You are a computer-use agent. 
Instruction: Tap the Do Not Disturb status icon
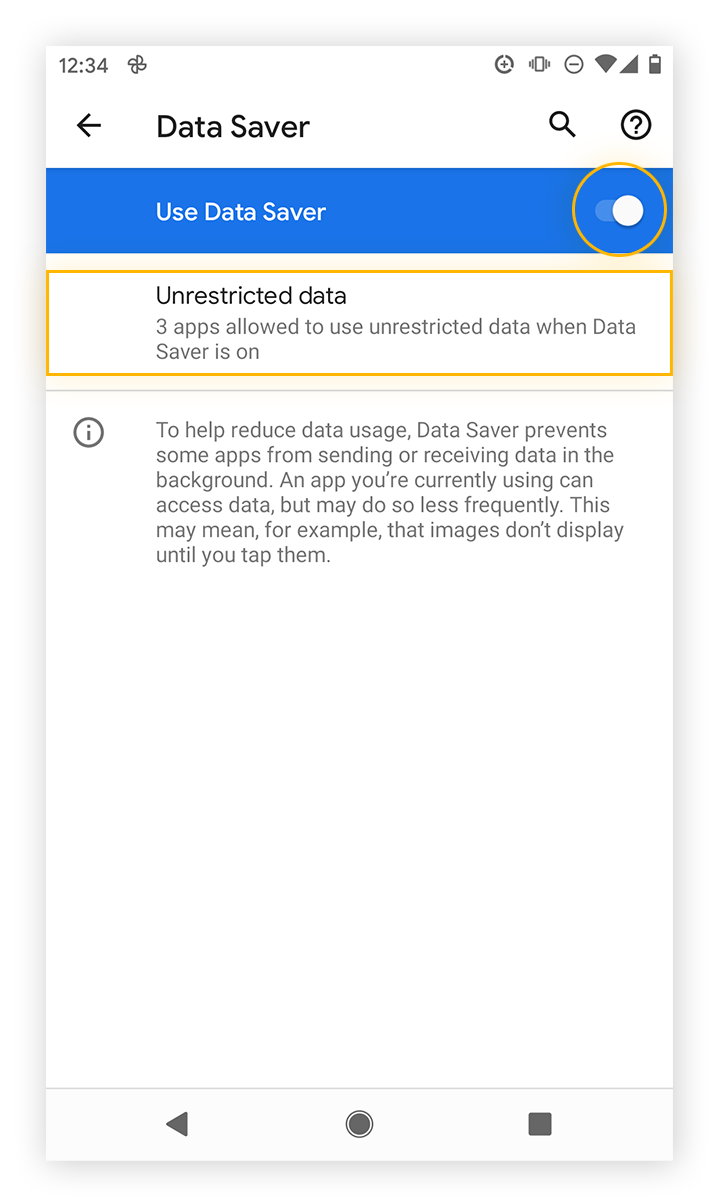(573, 64)
